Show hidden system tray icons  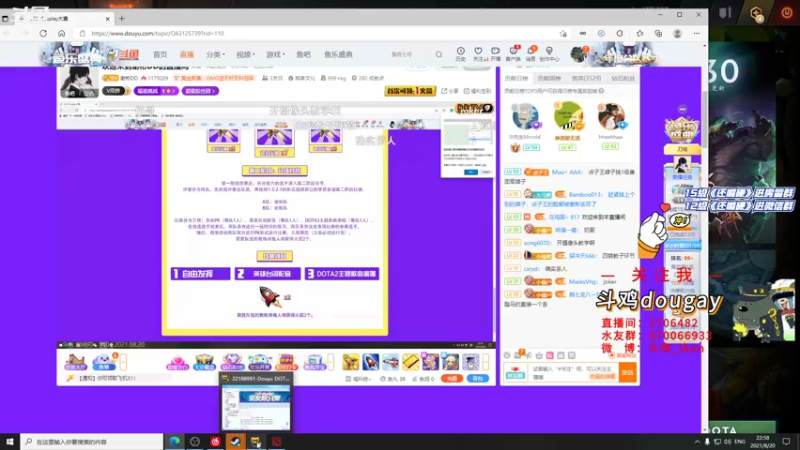coord(697,441)
